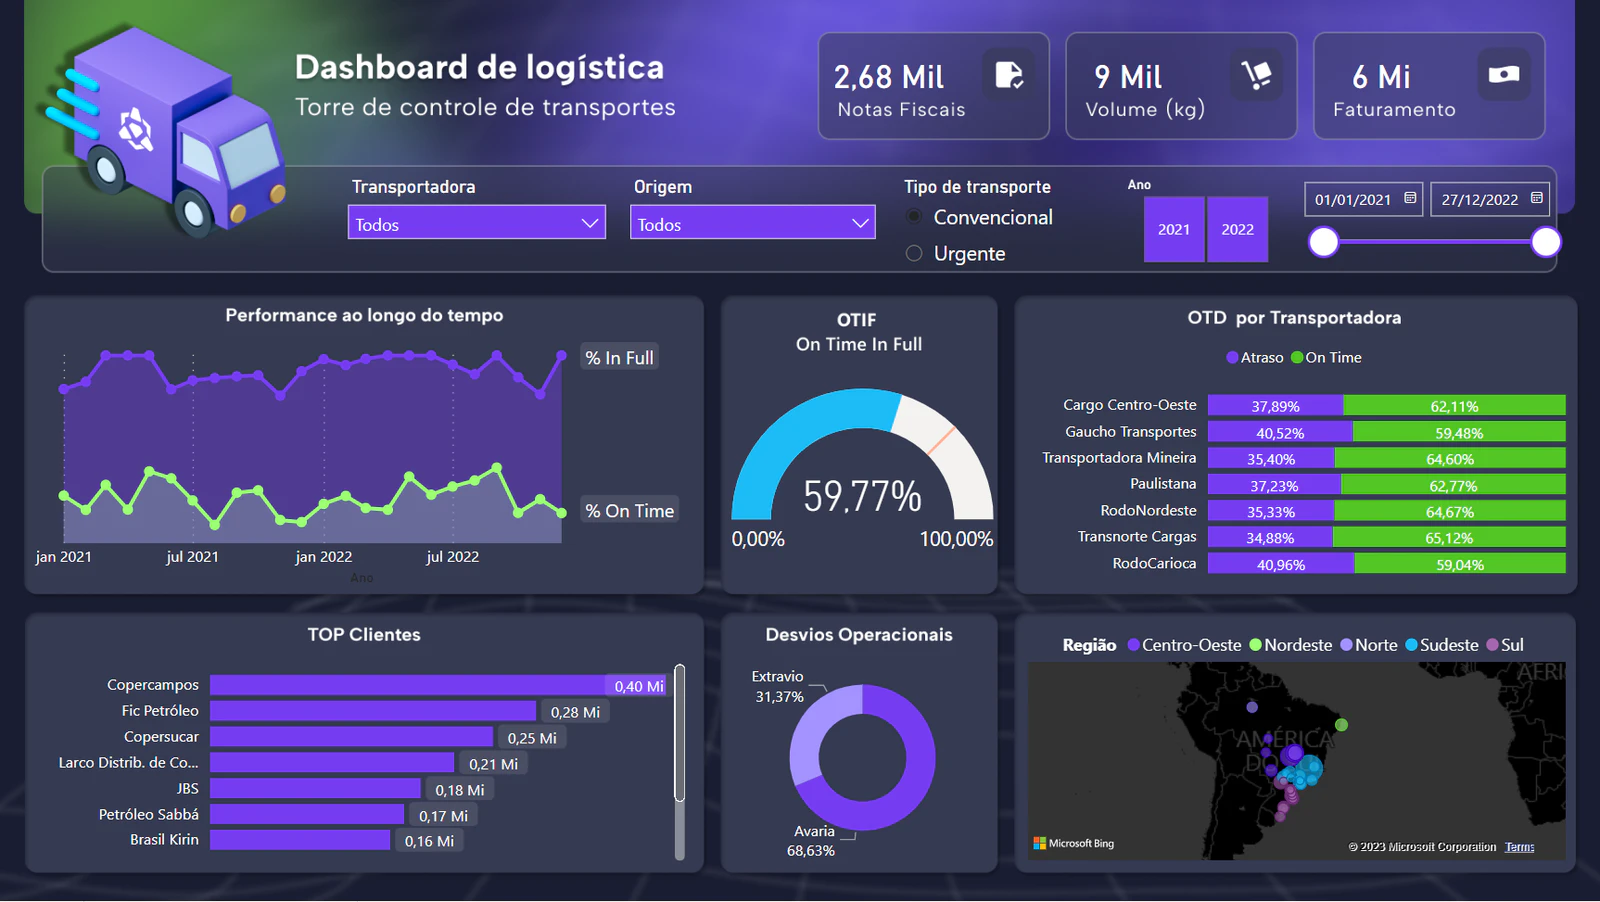1600x902 pixels.
Task: Click the purple truck logo
Action: click(165, 130)
